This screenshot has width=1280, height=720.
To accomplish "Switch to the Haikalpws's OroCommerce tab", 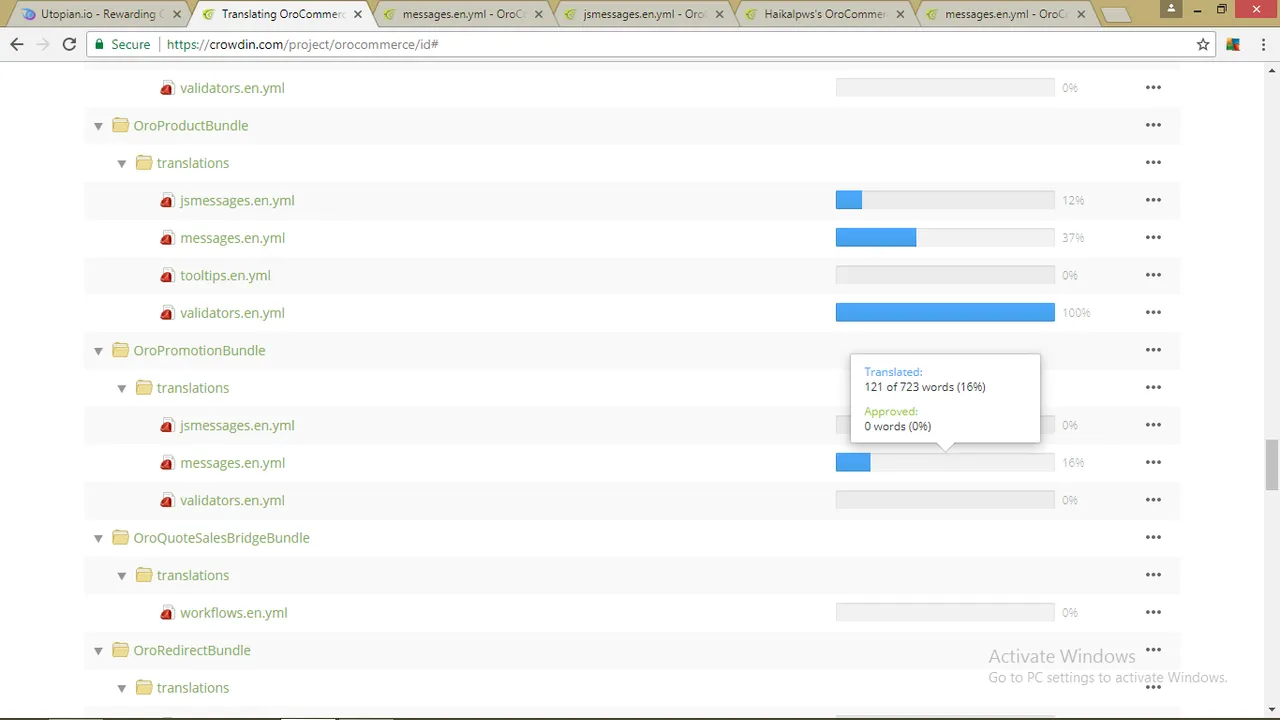I will coord(824,14).
